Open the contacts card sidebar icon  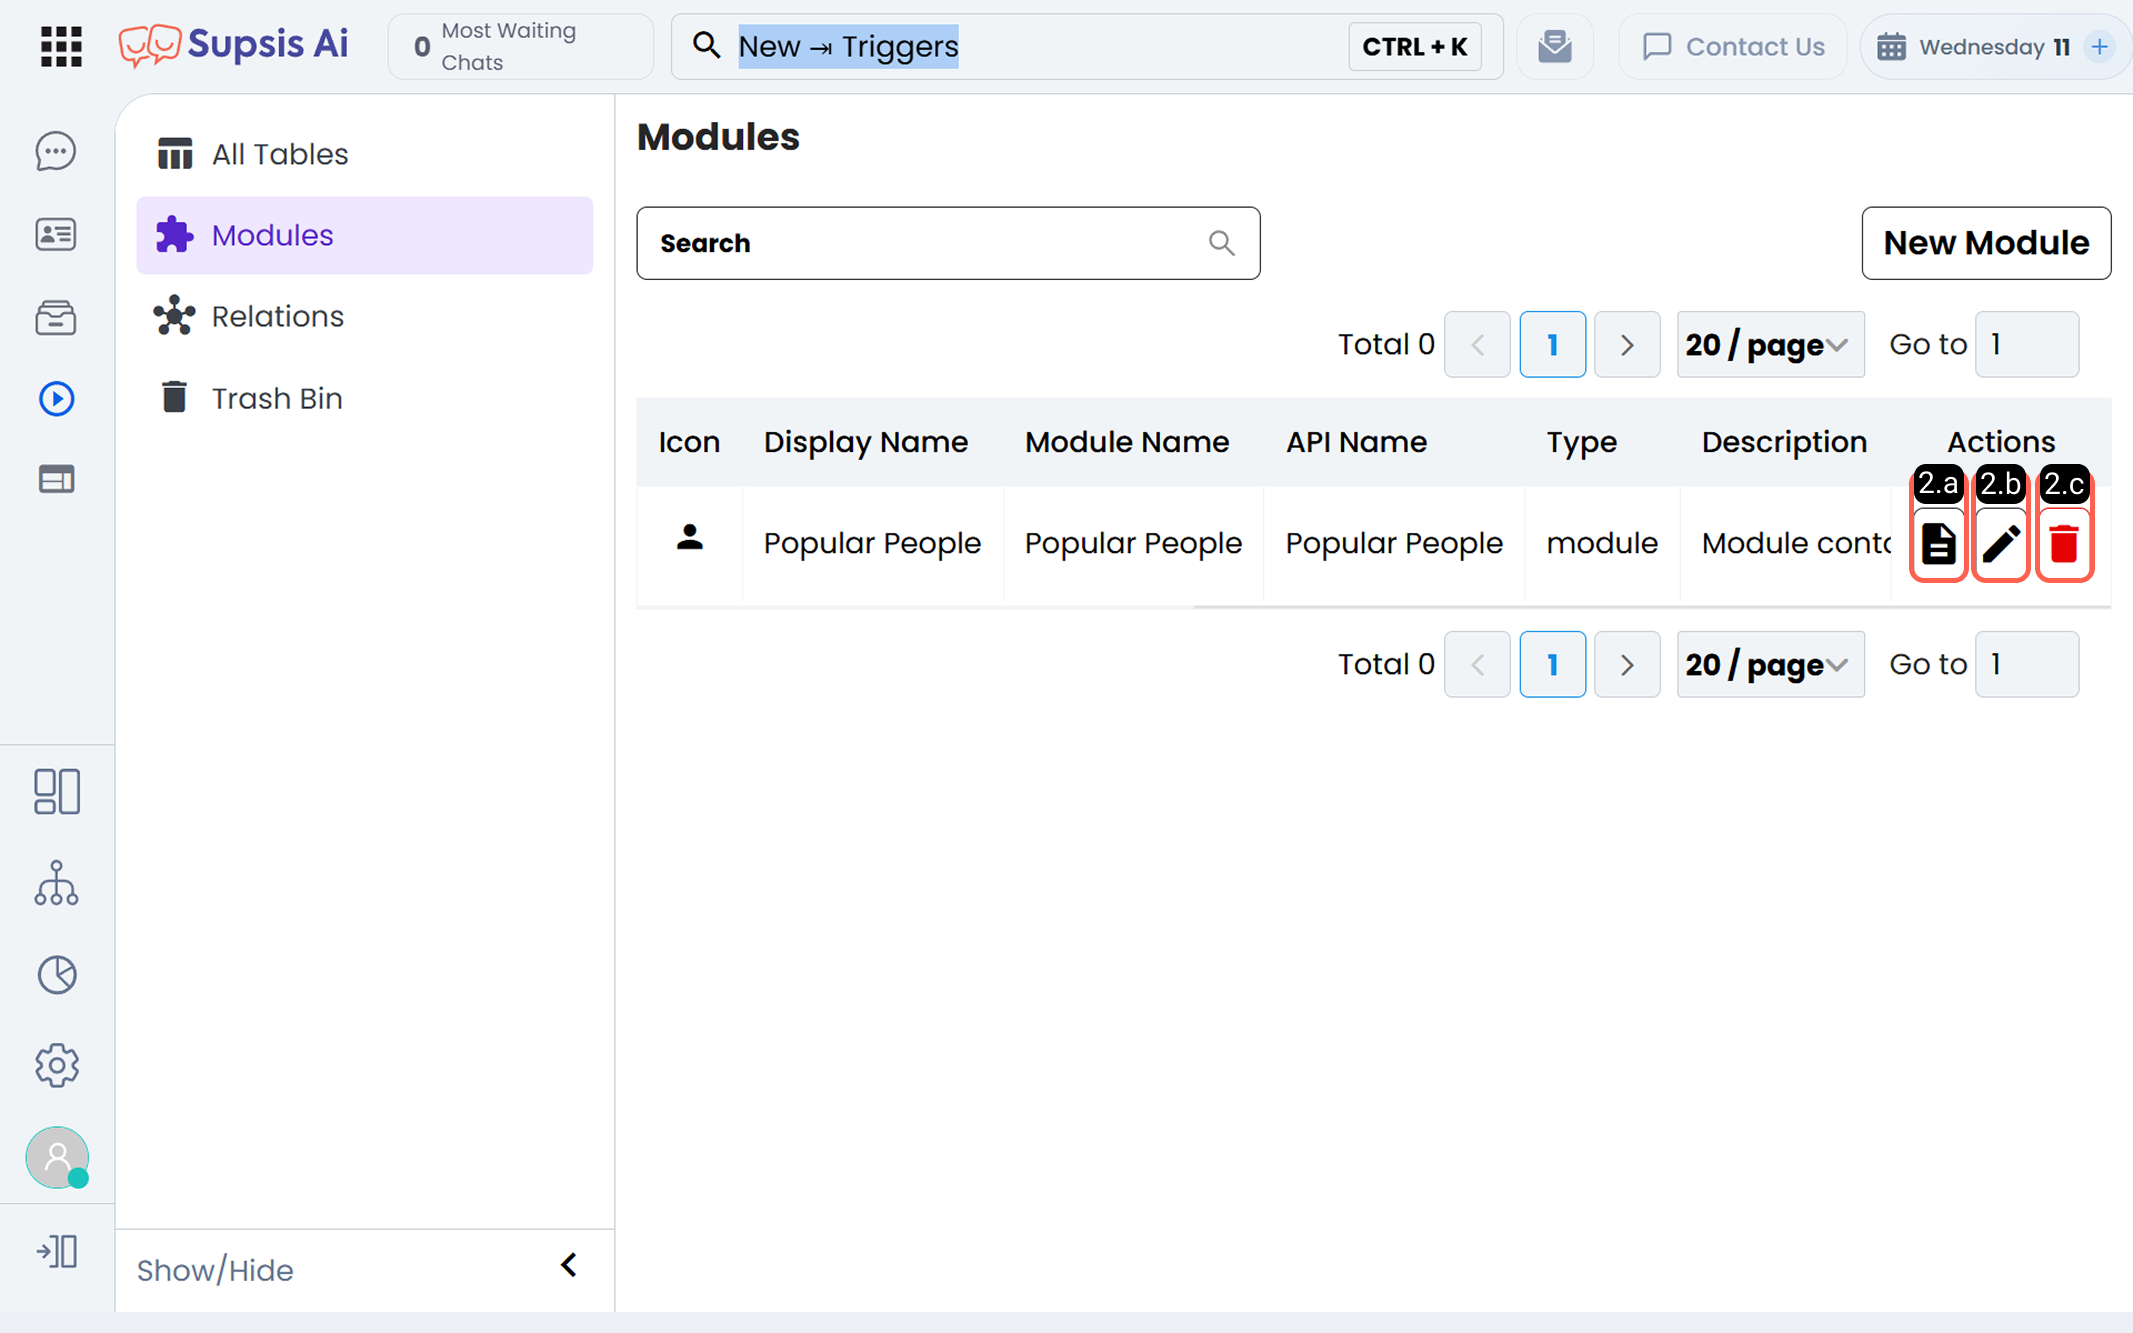56,235
